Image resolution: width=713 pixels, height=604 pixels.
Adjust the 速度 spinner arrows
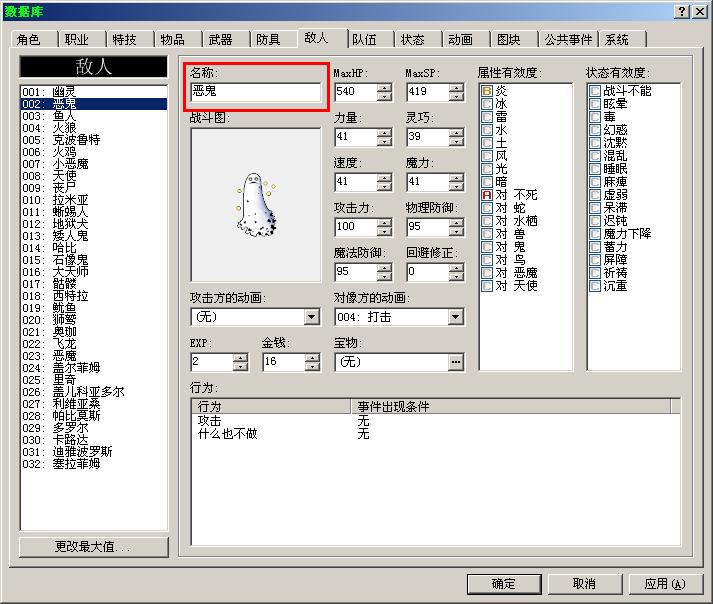pyautogui.click(x=385, y=182)
